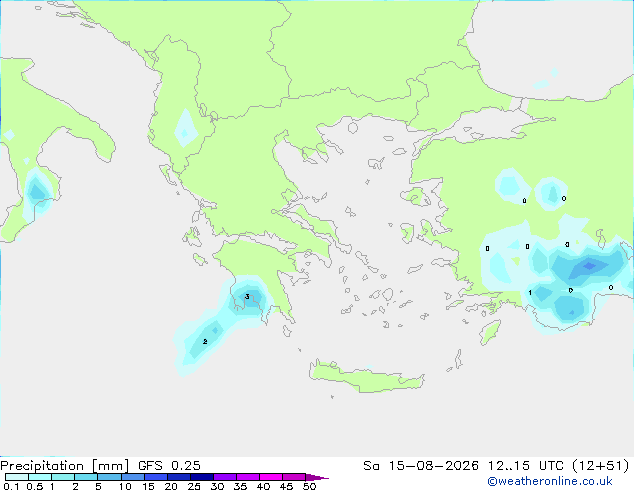
Task: Click the "35" legend scale label
Action: (240, 486)
